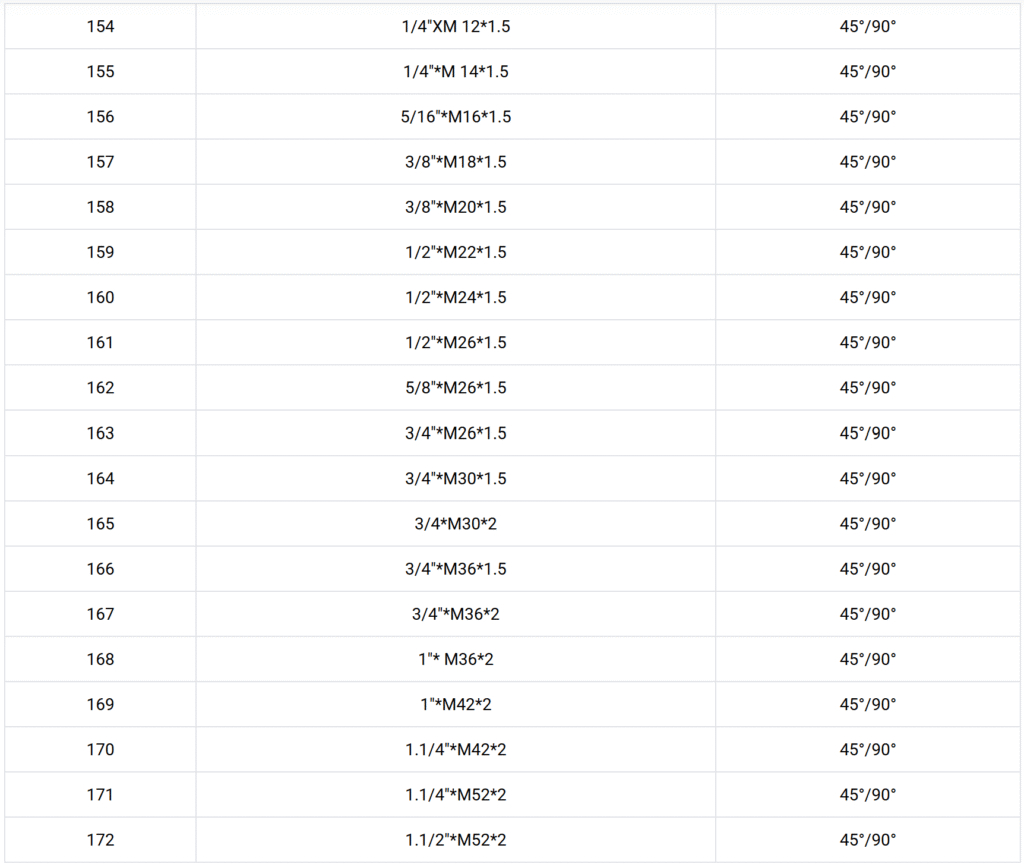Click the 3/4"*M30*1.5 size cell
The image size is (1024, 864).
coord(455,478)
